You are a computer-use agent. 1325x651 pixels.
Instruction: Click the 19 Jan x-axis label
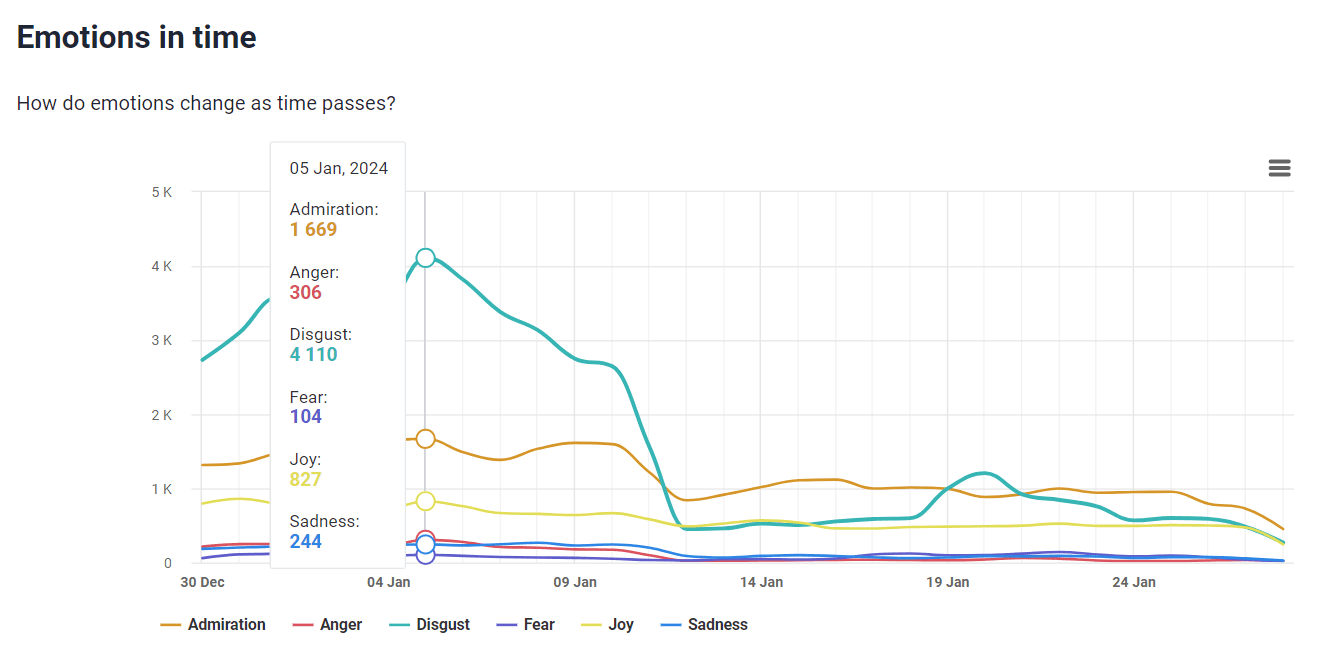947,582
